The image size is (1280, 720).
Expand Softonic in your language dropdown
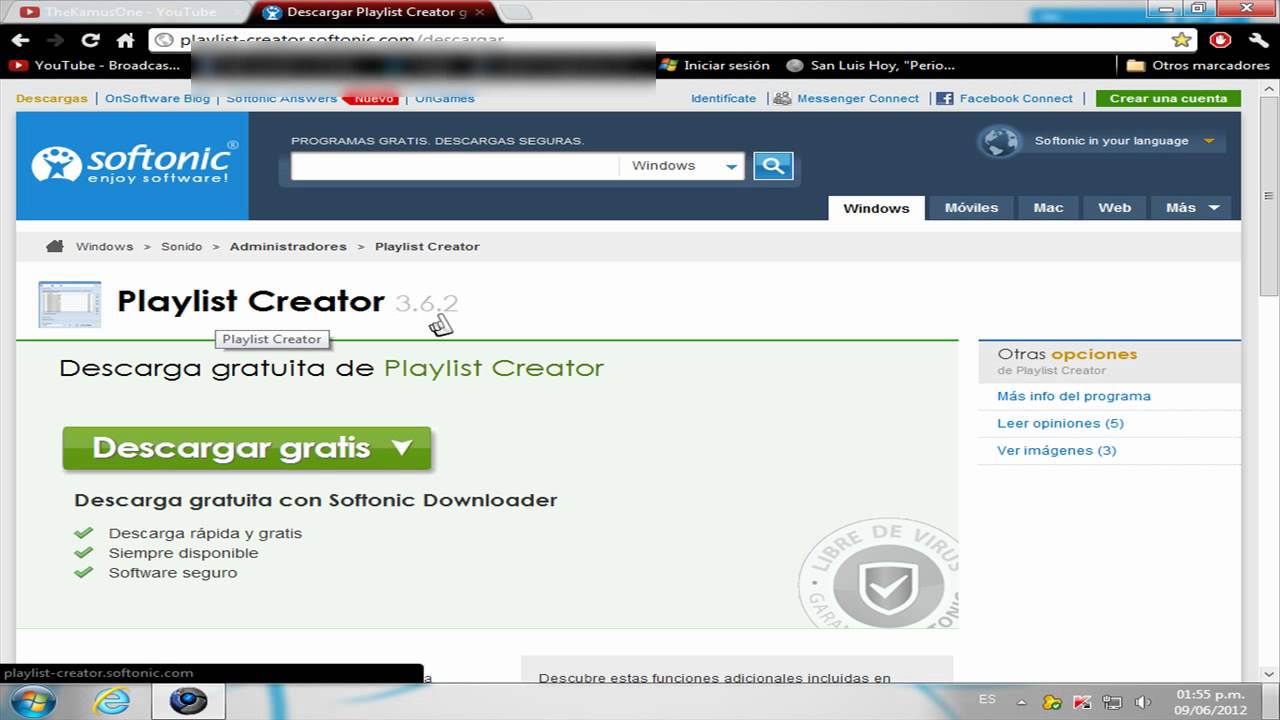[1208, 141]
